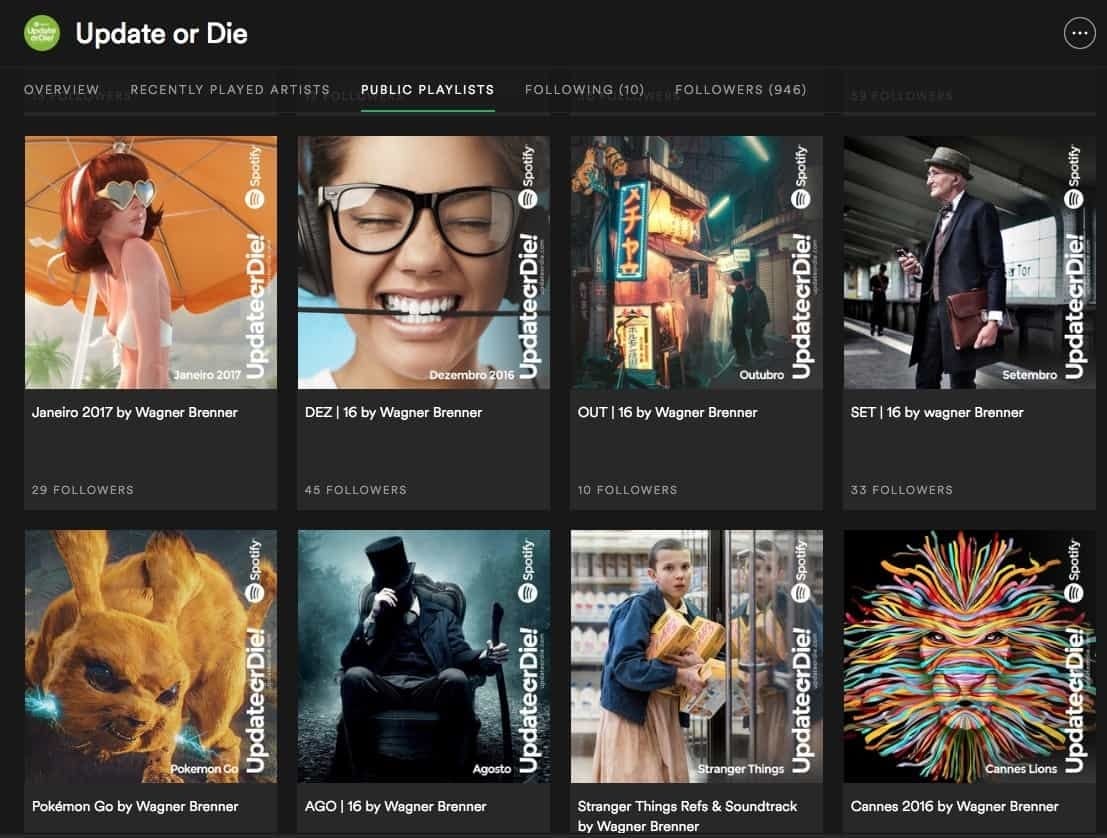Screen dimensions: 1107x838
Task: Click the Update or Die profile avatar
Action: coord(42,33)
